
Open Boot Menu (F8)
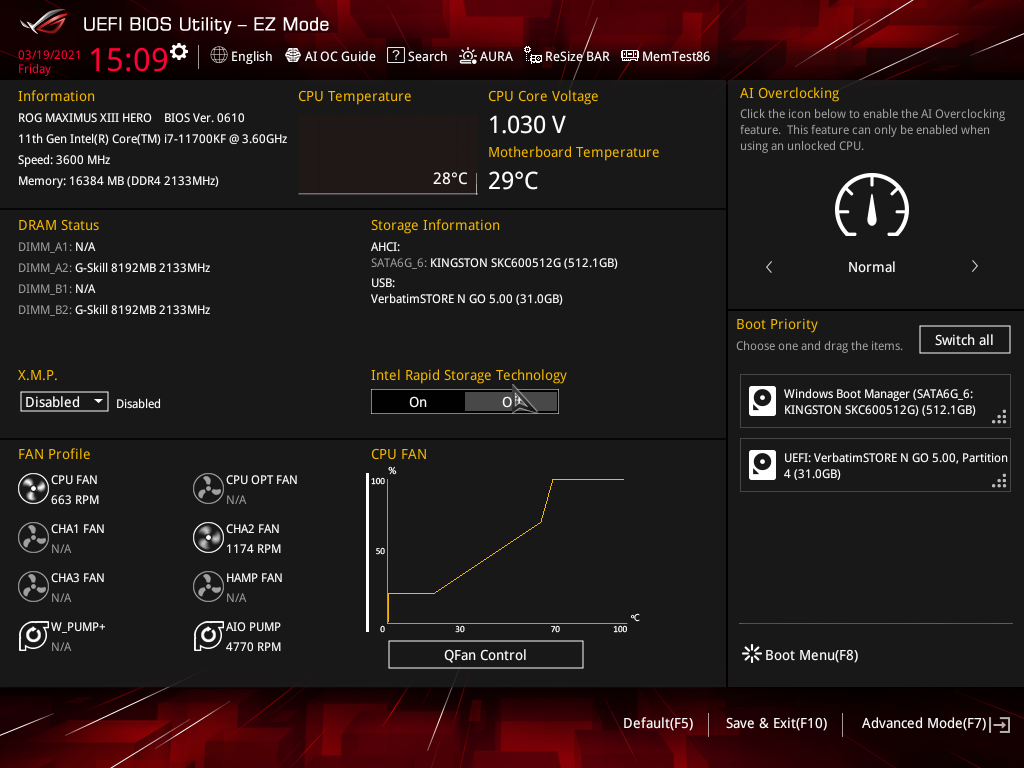(800, 654)
